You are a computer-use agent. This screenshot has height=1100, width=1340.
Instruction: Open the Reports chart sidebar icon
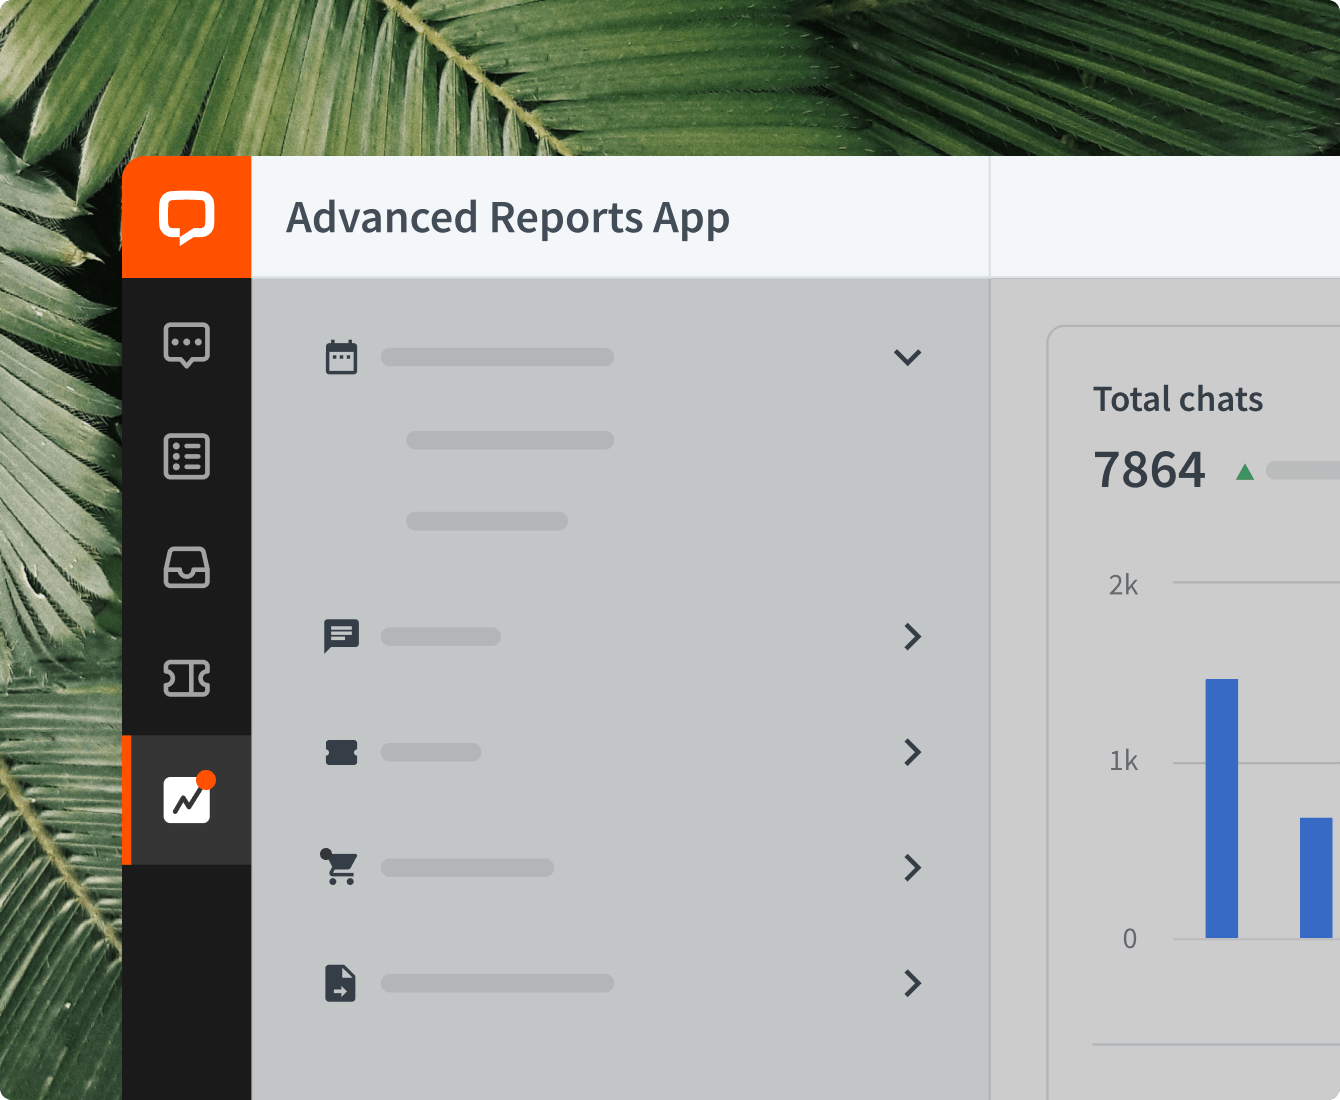point(187,799)
